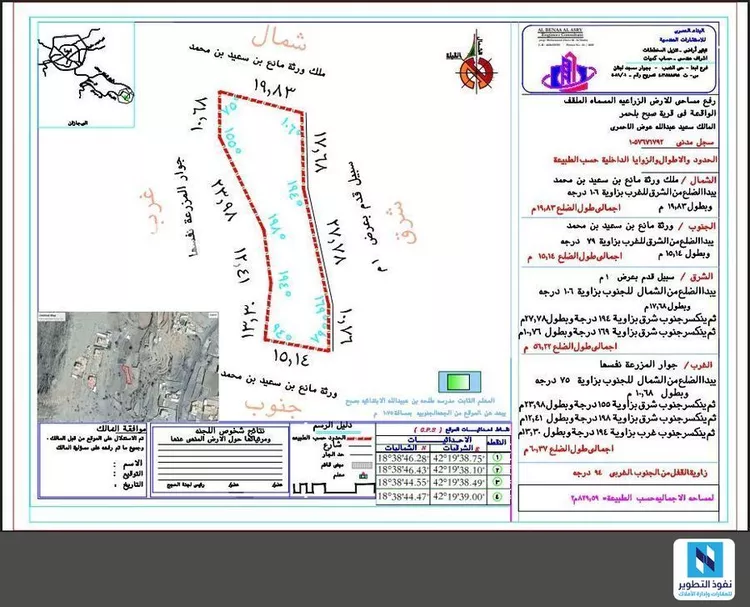The height and width of the screenshot is (607, 750).
Task: Click the green rectangle landmark symbol
Action: tap(459, 382)
